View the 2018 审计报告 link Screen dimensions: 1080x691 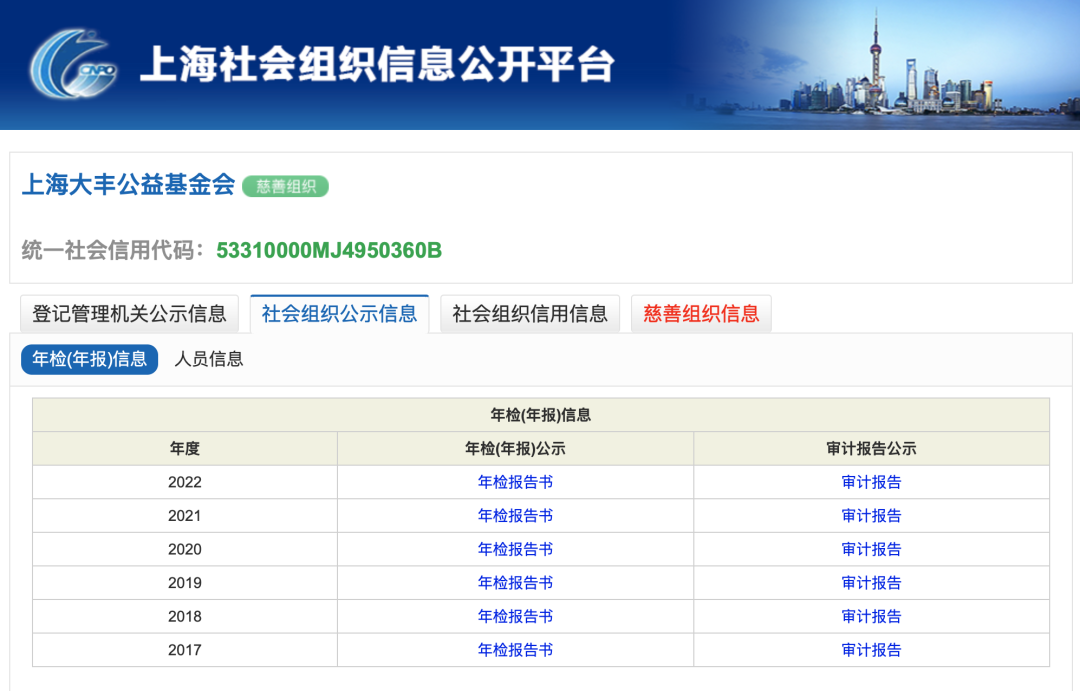(x=871, y=617)
